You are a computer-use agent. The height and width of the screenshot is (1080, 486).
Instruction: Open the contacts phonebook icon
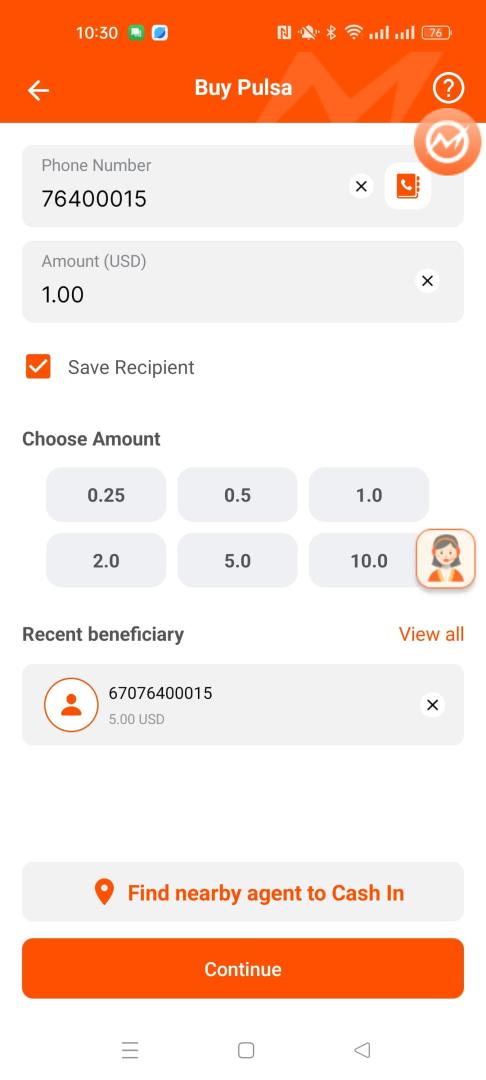[408, 186]
